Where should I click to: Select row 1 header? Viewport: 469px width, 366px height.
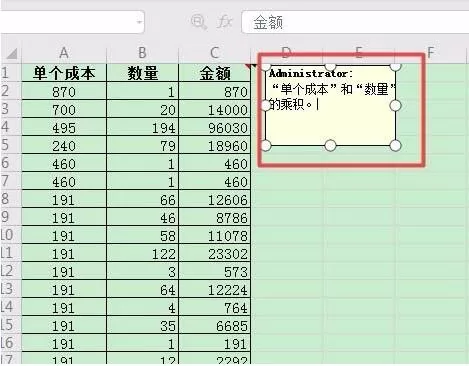coord(10,72)
